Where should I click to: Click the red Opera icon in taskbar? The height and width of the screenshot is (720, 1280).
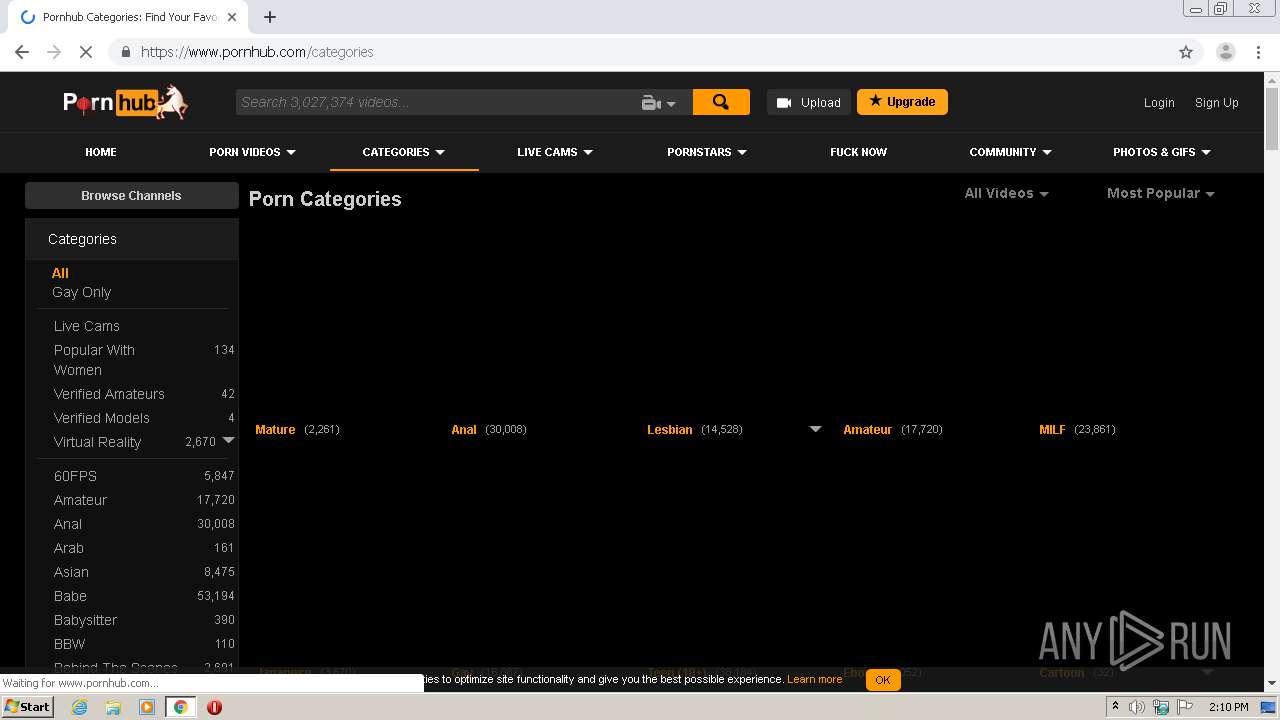tap(214, 707)
